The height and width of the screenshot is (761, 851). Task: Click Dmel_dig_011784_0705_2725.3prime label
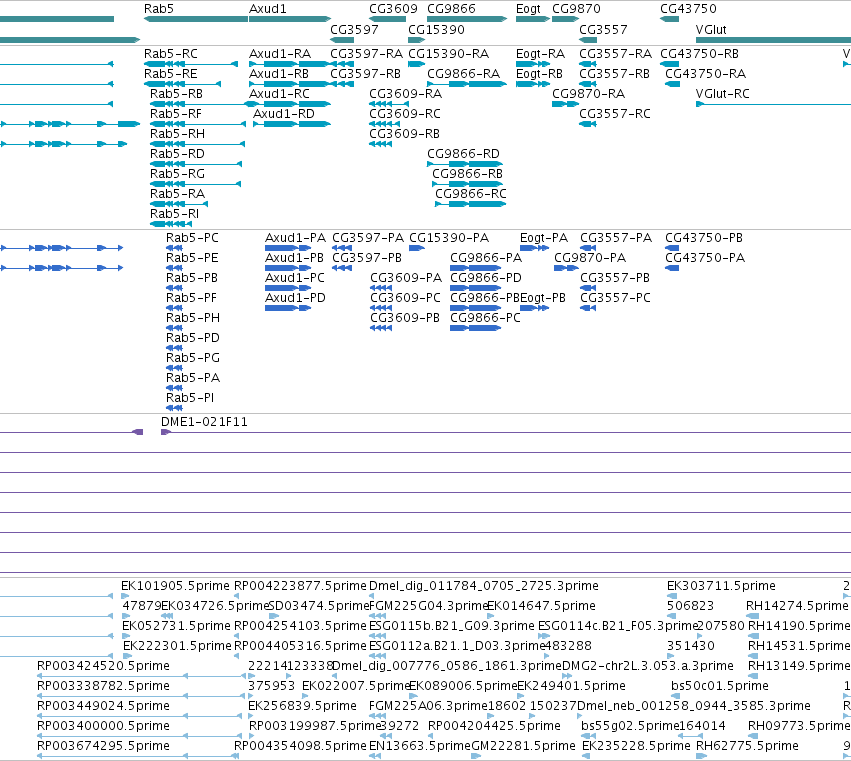(484, 586)
